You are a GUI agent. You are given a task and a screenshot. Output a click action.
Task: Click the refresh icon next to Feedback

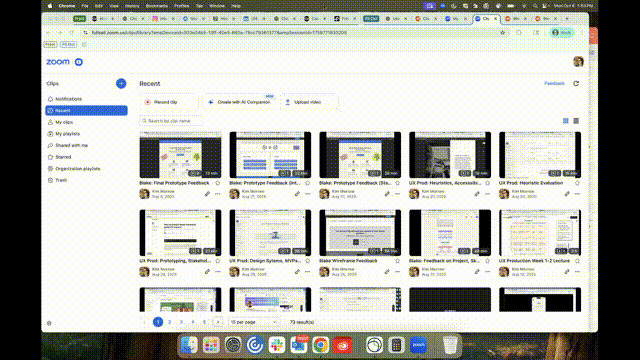tap(576, 83)
